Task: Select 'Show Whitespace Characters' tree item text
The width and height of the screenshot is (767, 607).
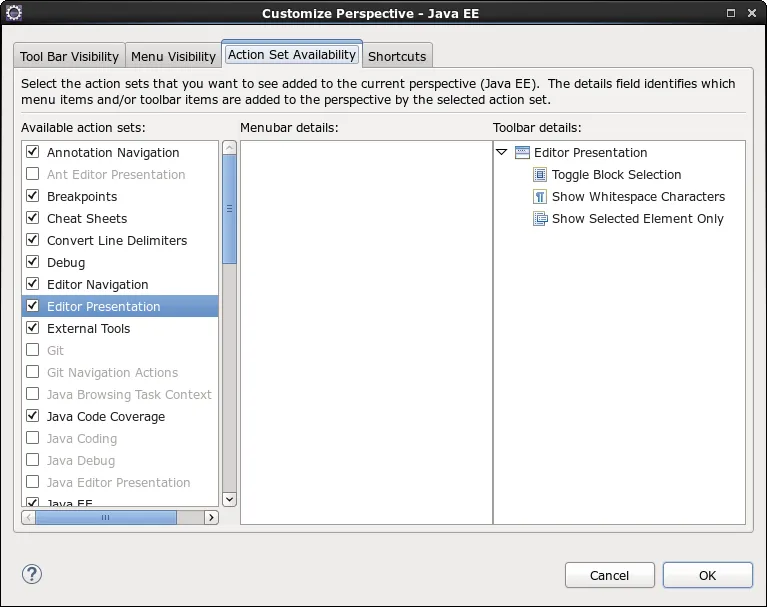Action: (x=638, y=197)
